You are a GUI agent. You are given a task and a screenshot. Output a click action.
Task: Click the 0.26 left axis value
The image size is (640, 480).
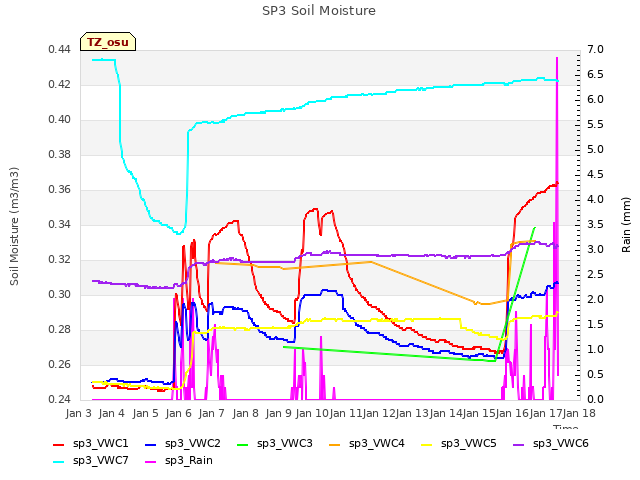pyautogui.click(x=60, y=365)
